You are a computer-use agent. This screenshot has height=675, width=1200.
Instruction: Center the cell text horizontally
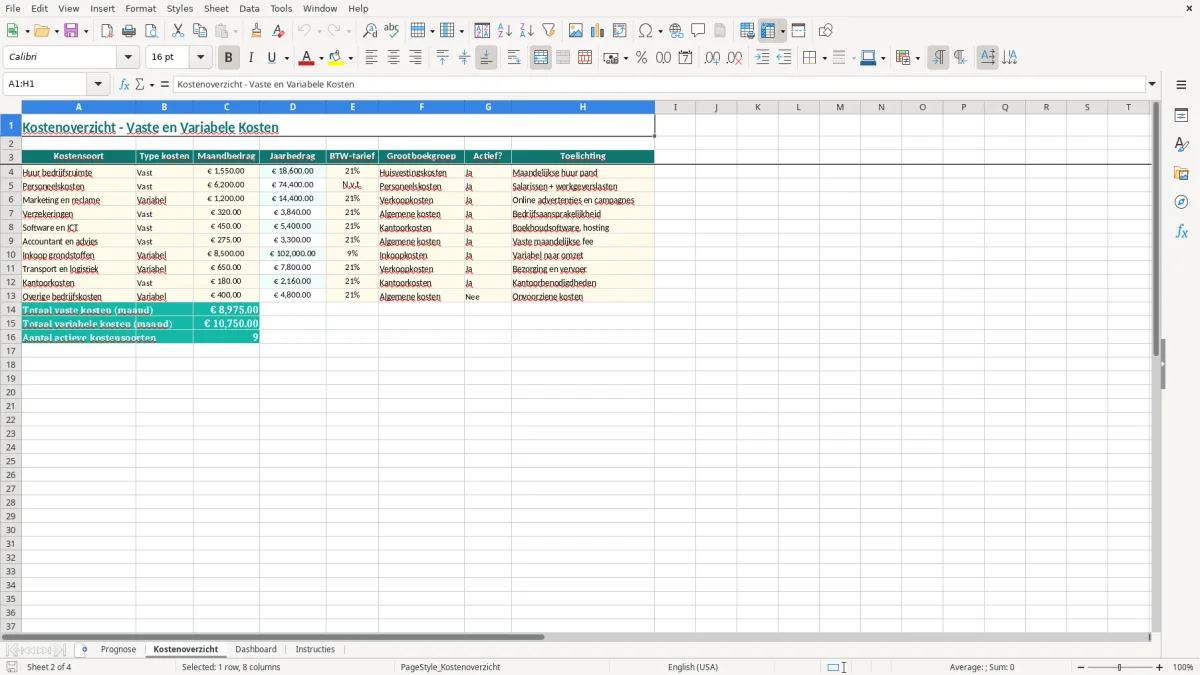pos(393,58)
